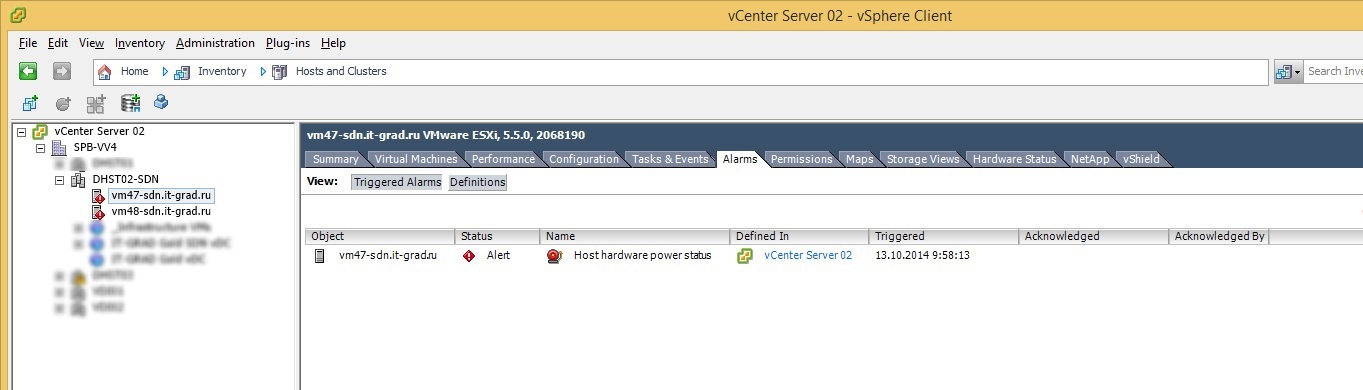
Task: Open the Edit menu
Action: 58,43
